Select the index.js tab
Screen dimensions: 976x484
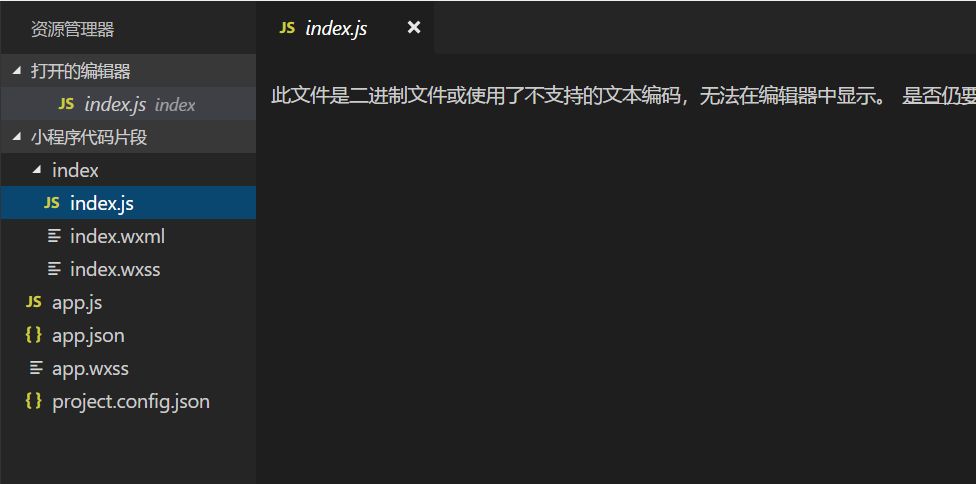pos(345,27)
